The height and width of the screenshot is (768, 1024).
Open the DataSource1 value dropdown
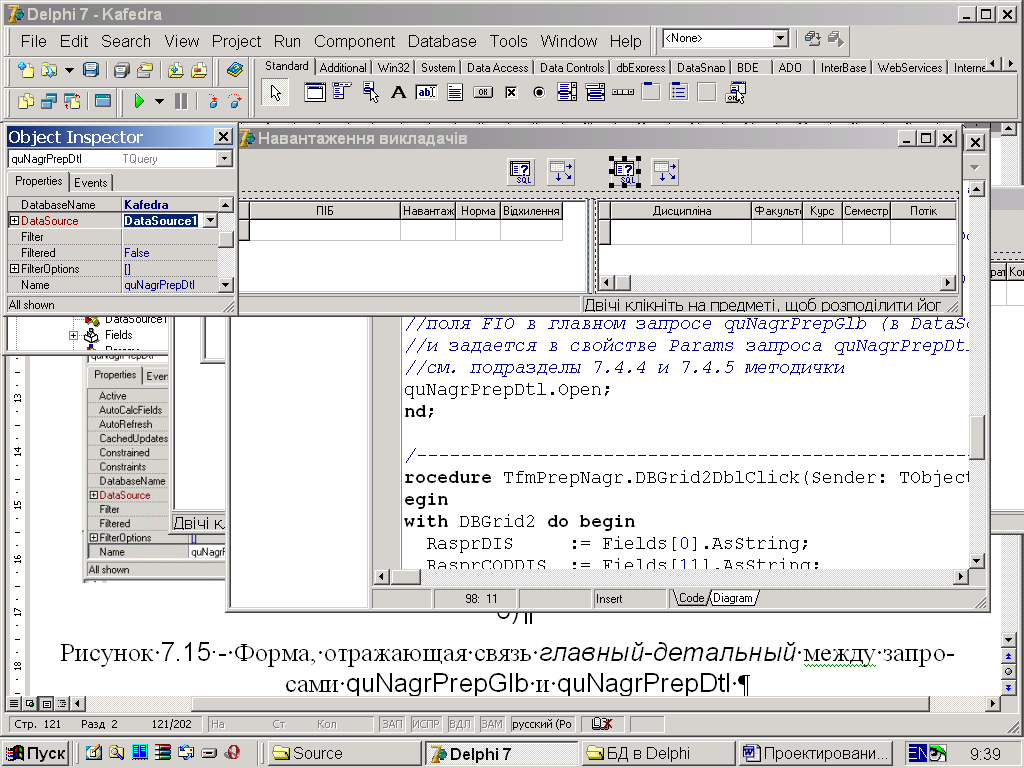coord(210,221)
